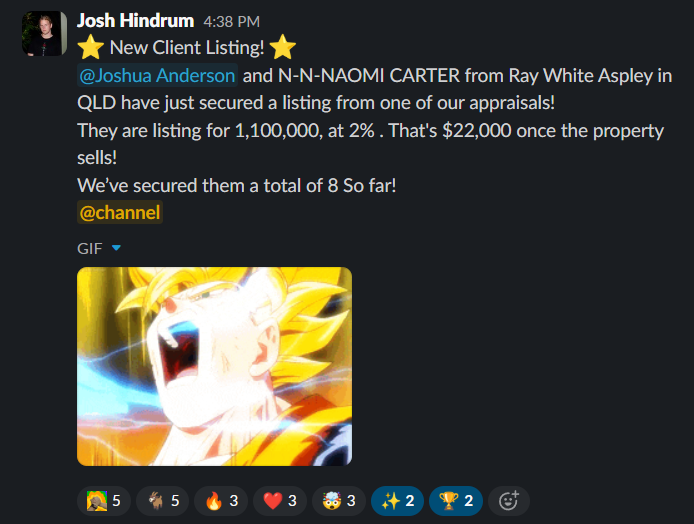Image resolution: width=694 pixels, height=524 pixels.
Task: Click the star emoji after New Client Listing
Action: (282, 47)
